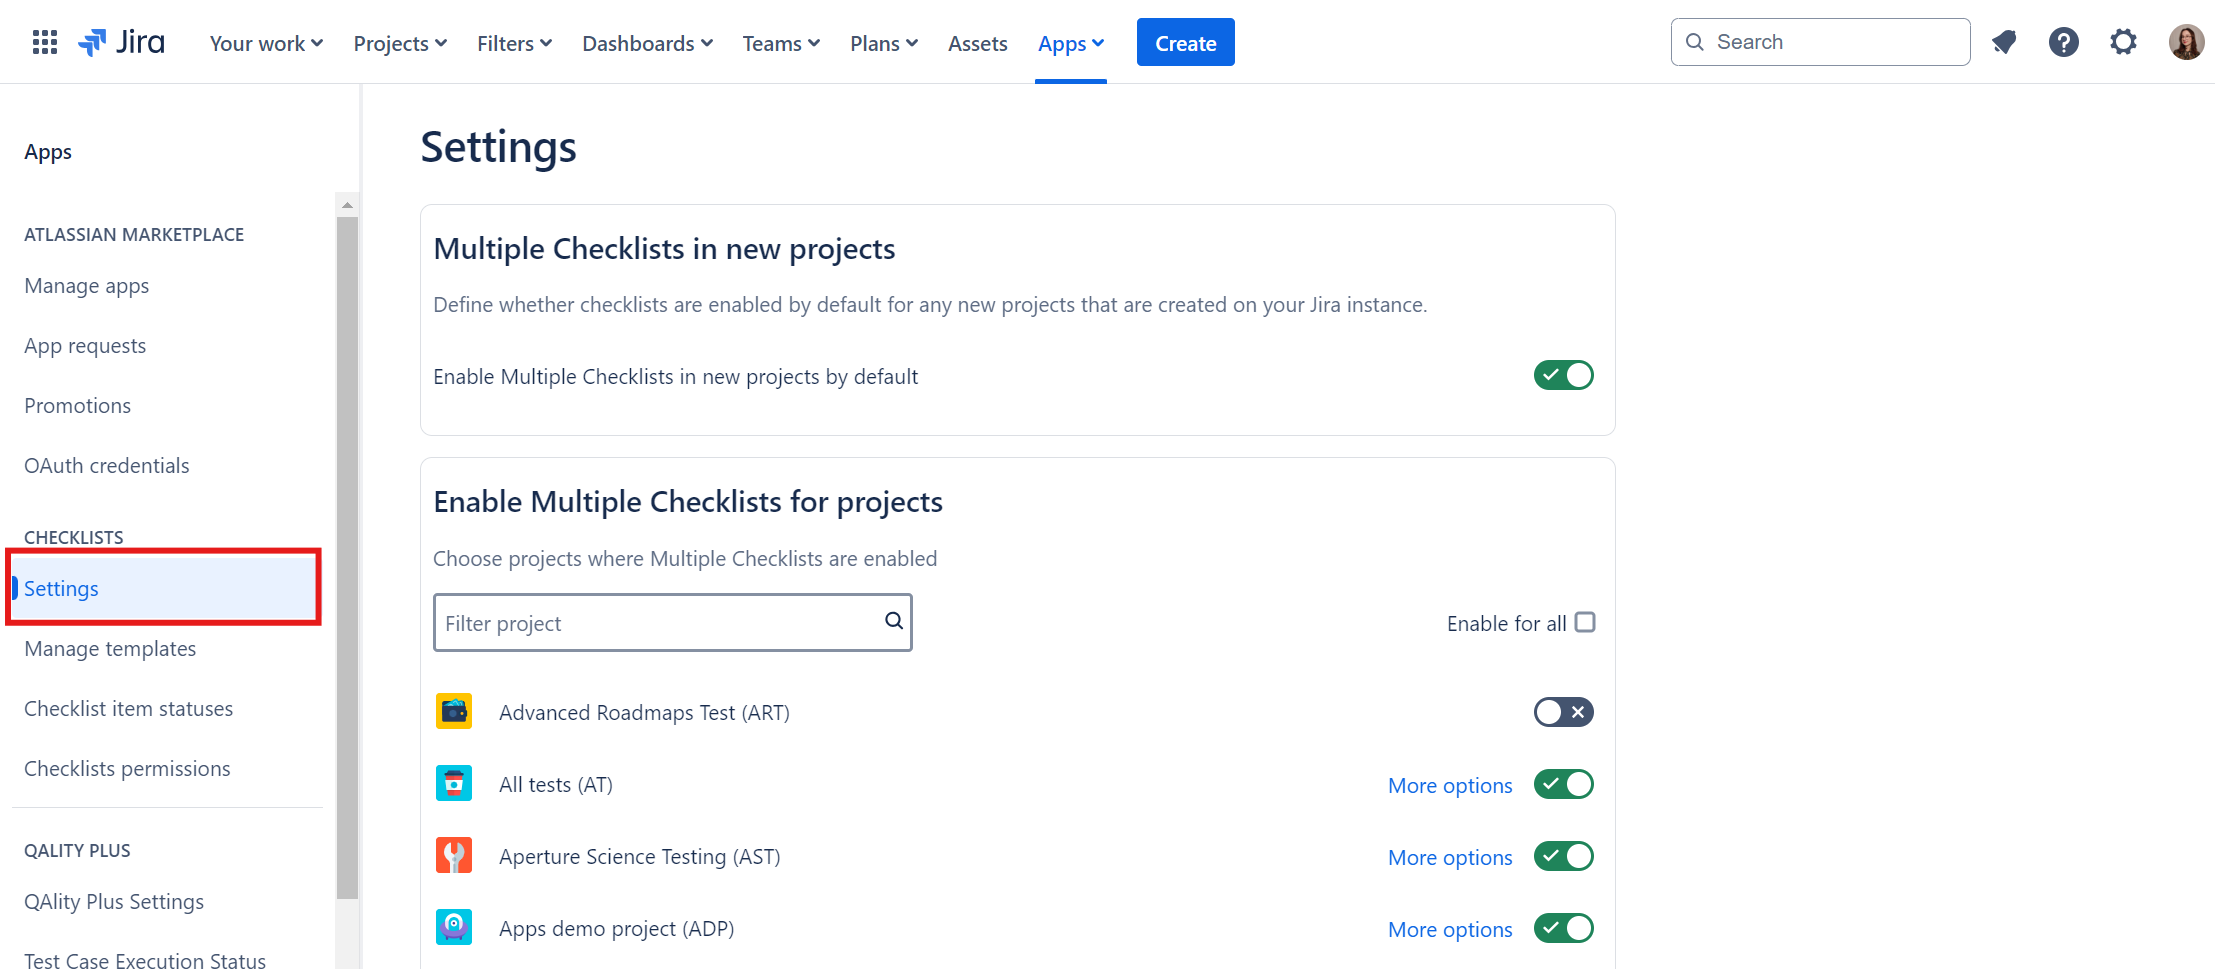Open Manage templates in sidebar

(110, 649)
